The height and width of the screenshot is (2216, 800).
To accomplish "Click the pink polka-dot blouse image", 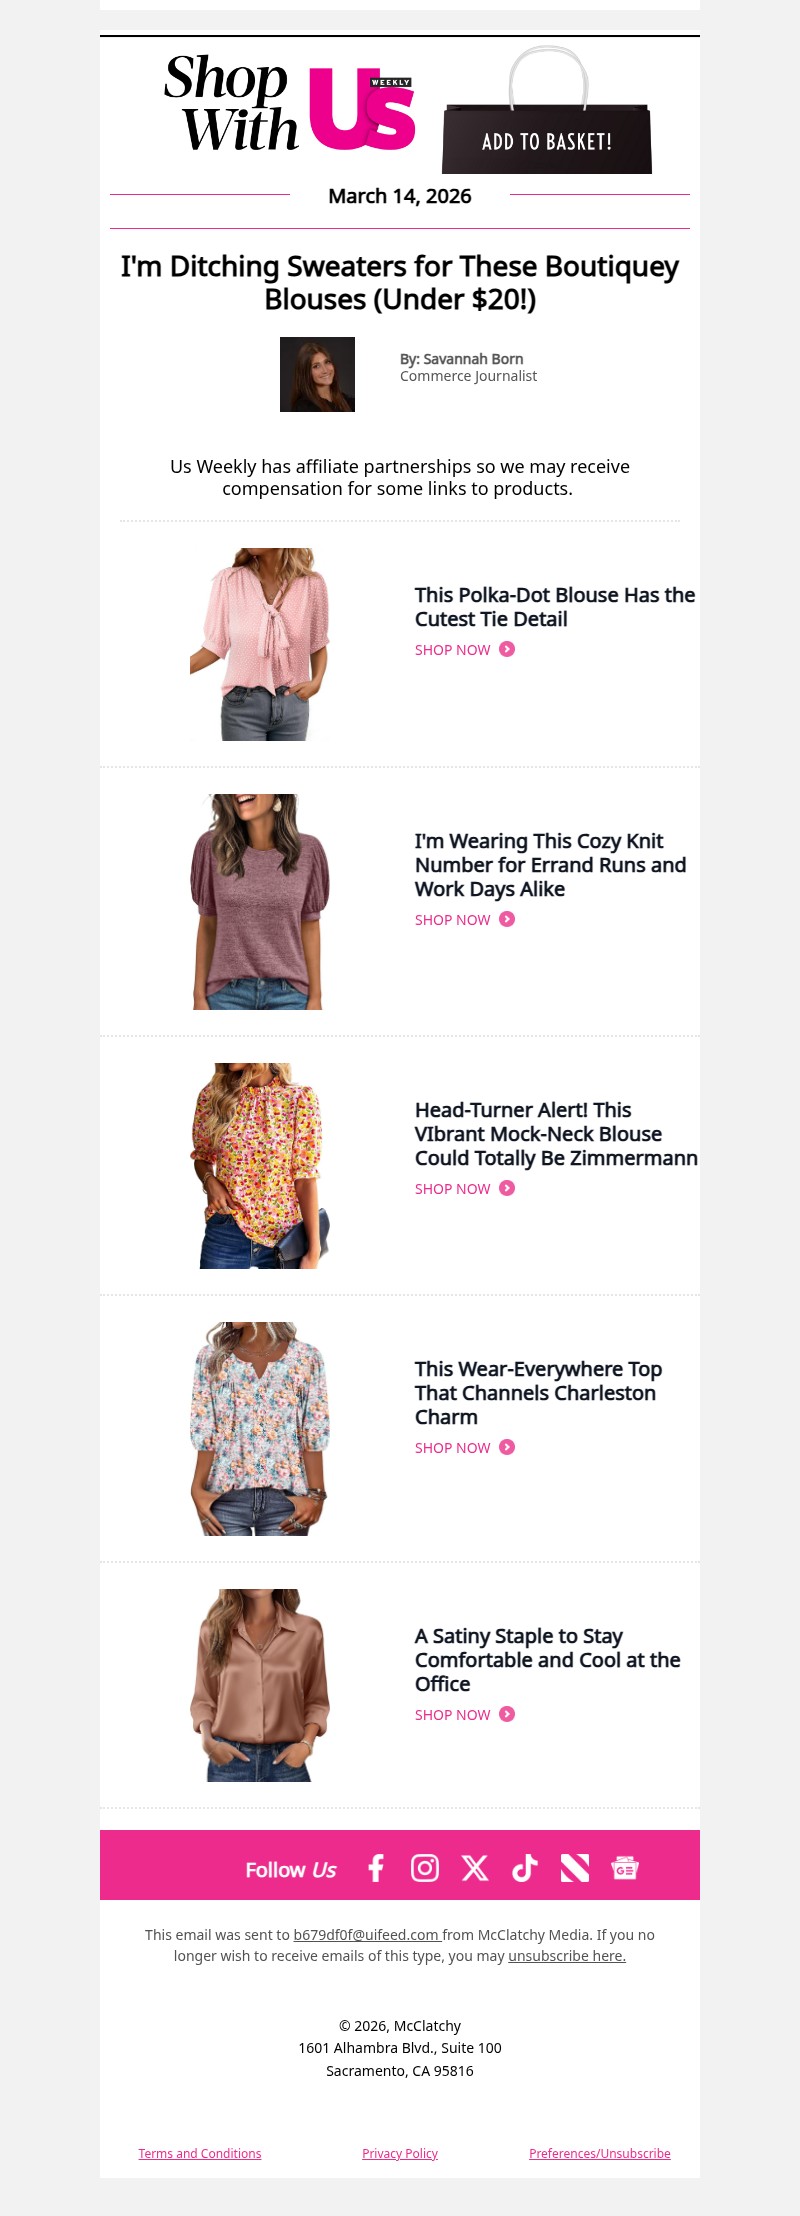I will click(x=260, y=644).
